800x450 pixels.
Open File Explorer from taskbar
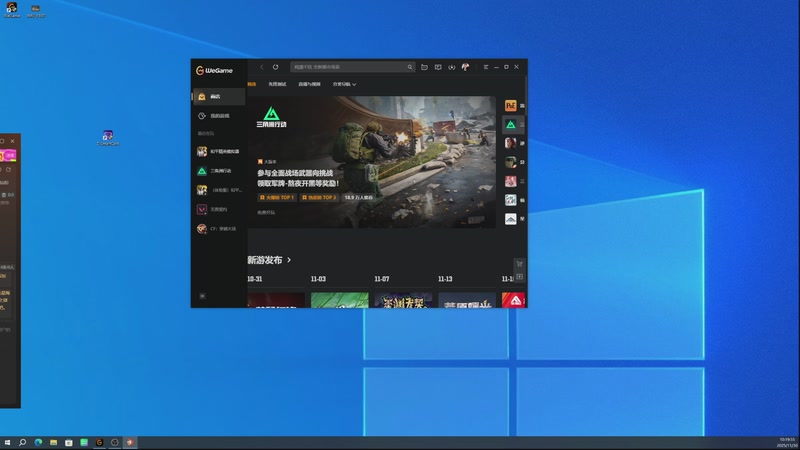point(54,442)
